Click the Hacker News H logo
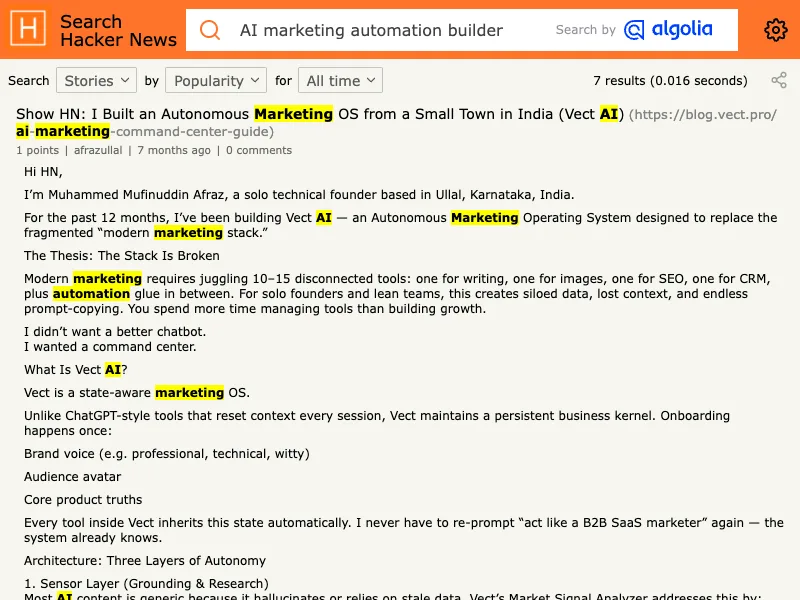800x600 pixels. point(28,29)
